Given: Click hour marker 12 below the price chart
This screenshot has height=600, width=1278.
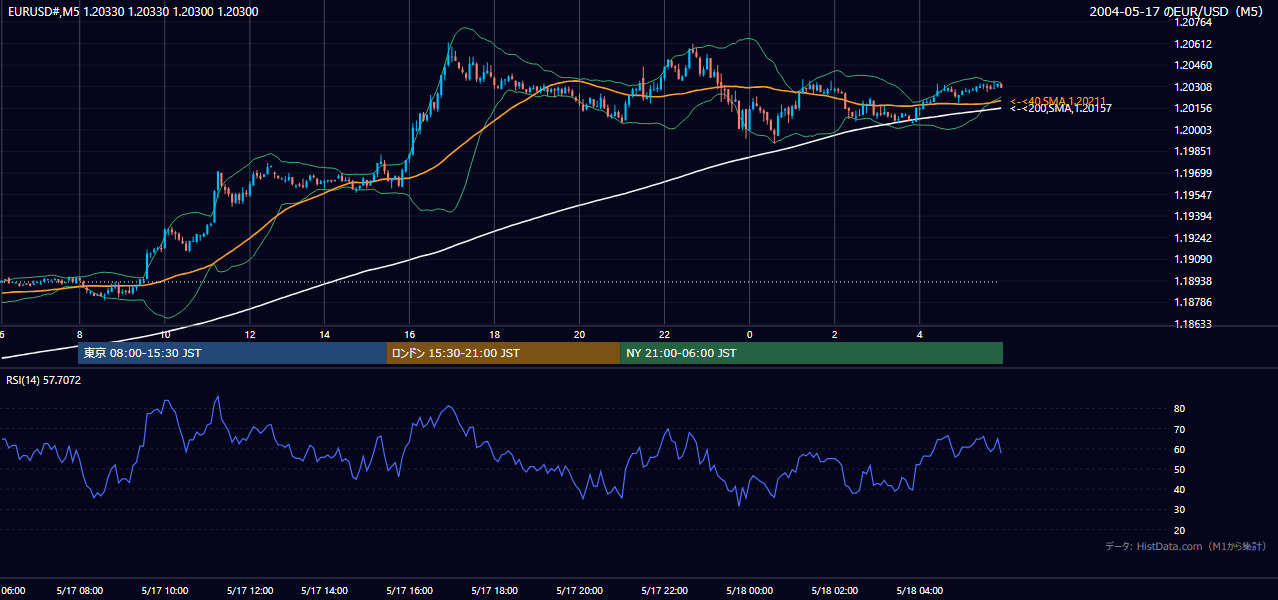Looking at the screenshot, I should coord(250,334).
